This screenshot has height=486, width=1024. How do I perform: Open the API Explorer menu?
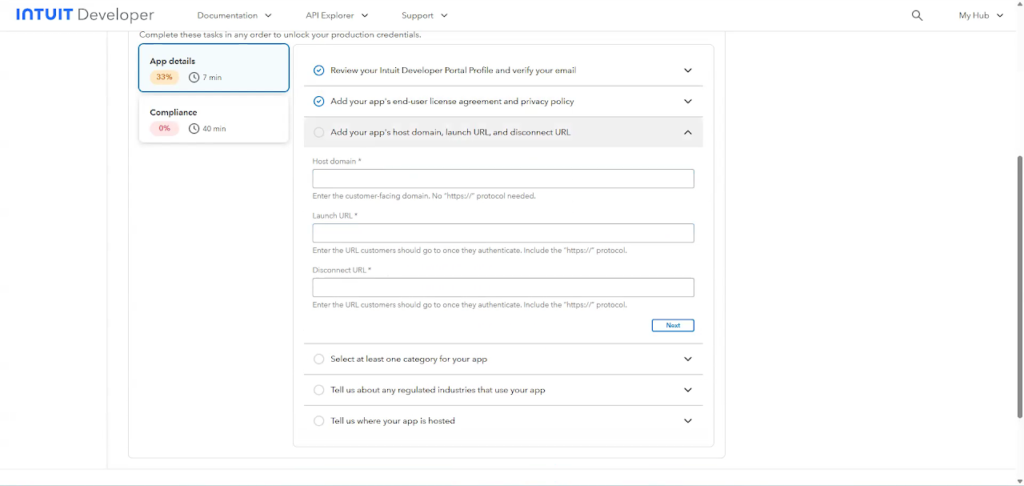tap(337, 16)
